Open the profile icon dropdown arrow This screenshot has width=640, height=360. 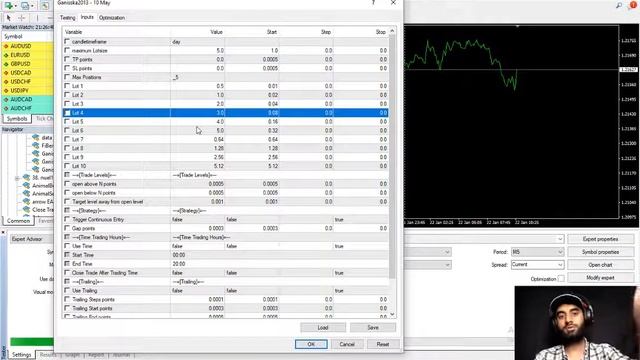(32, 6)
